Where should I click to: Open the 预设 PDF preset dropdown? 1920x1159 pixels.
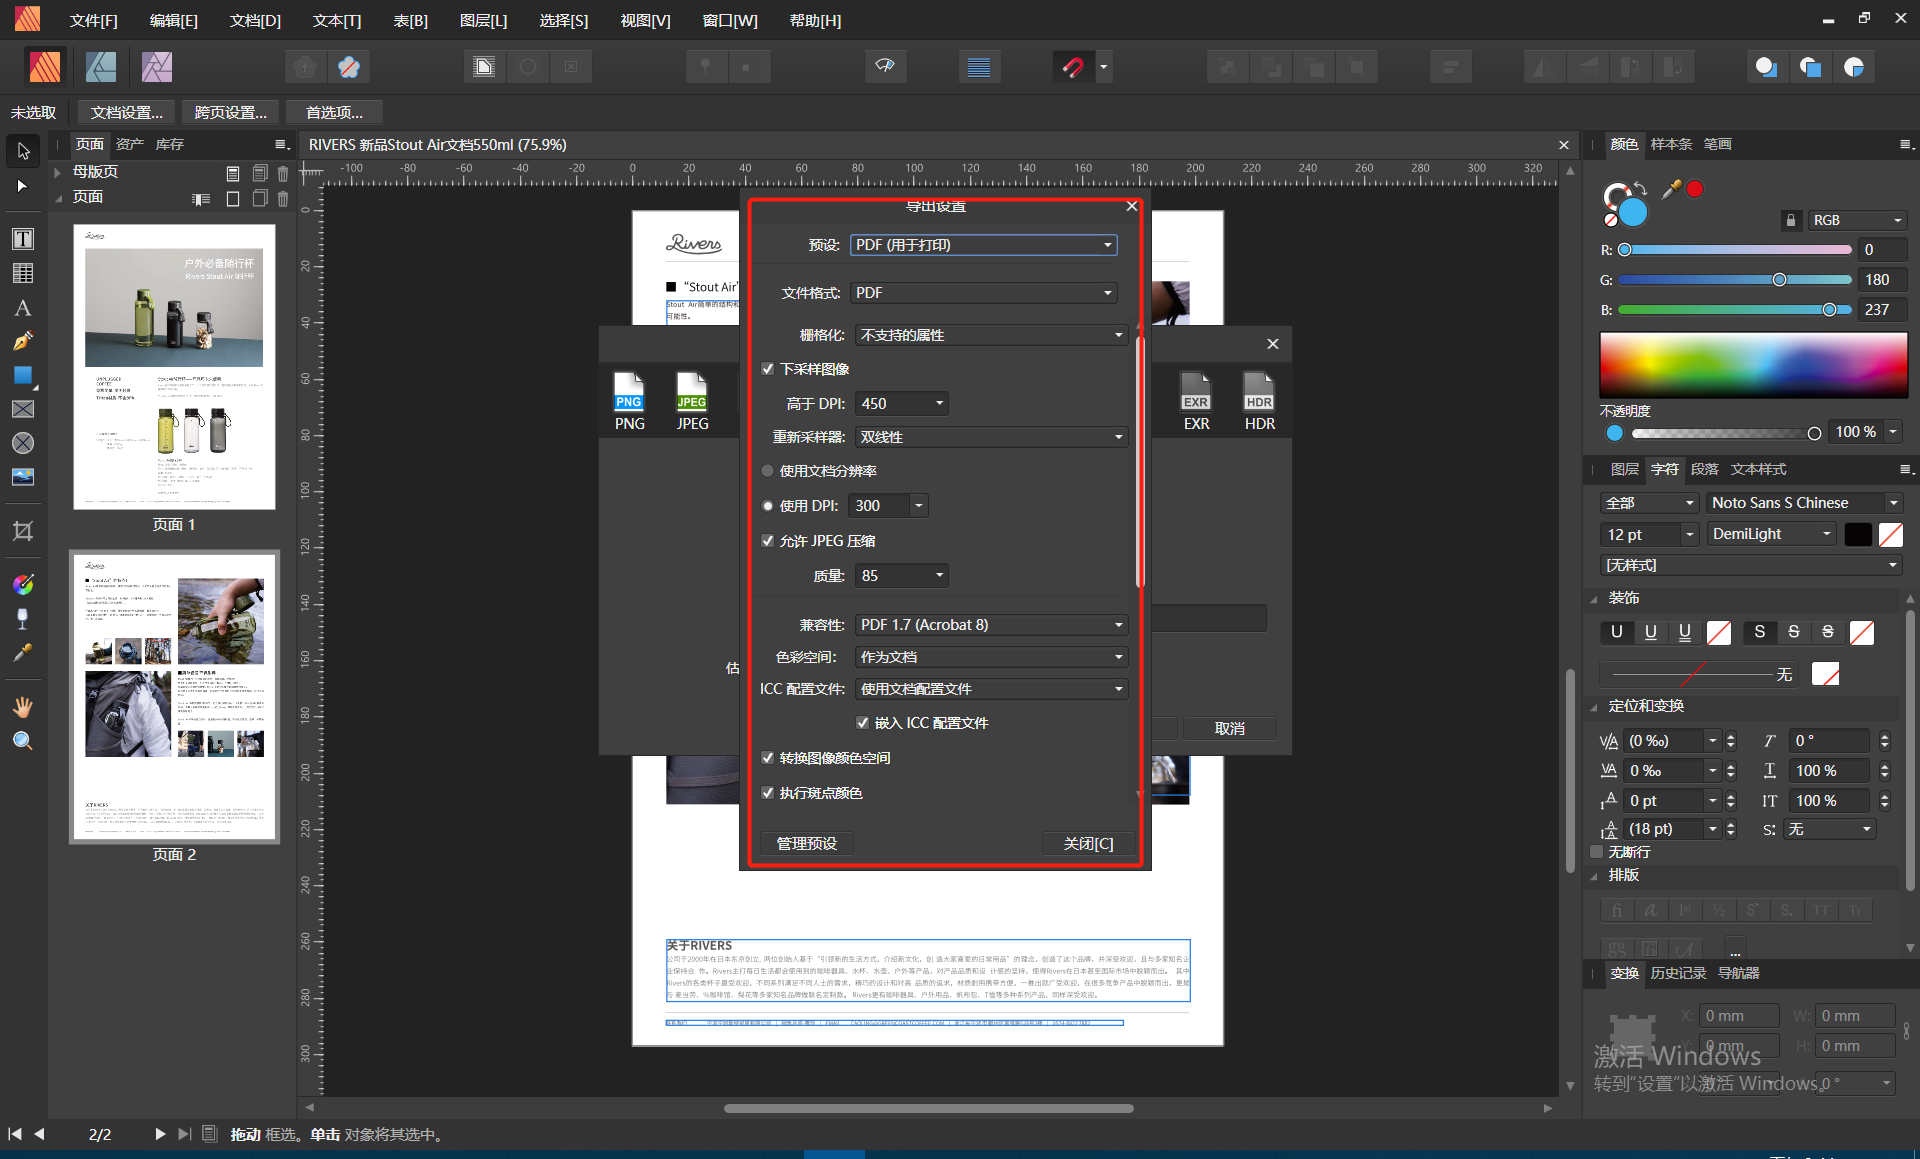point(983,245)
